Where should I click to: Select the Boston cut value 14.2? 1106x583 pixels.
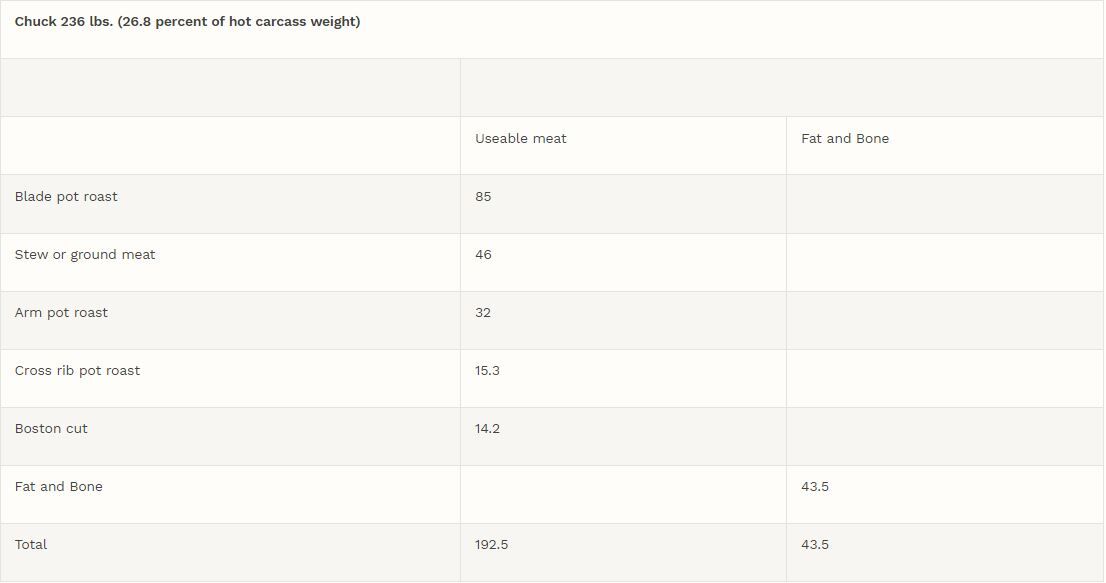click(x=487, y=429)
